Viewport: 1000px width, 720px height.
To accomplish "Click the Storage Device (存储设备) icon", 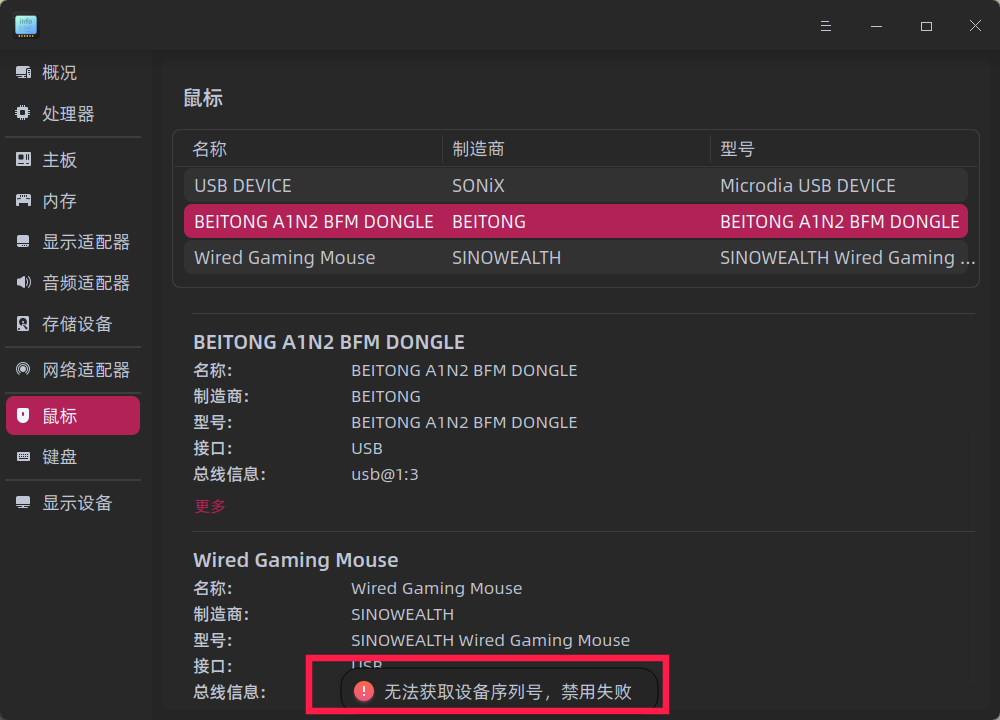I will coord(23,324).
